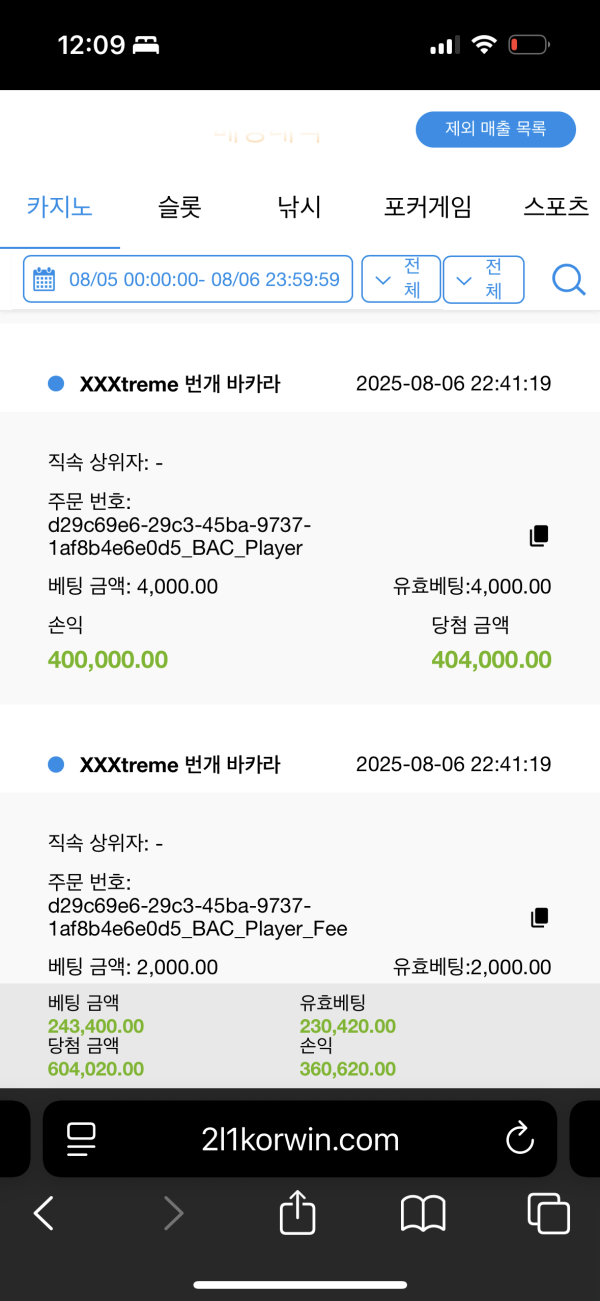Go back in Safari
This screenshot has height=1301, width=600.
point(43,1214)
